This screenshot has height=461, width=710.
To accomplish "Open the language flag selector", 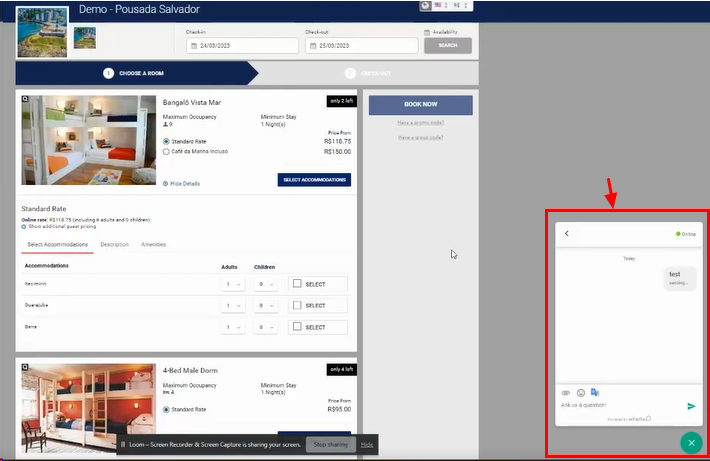I will (x=439, y=6).
